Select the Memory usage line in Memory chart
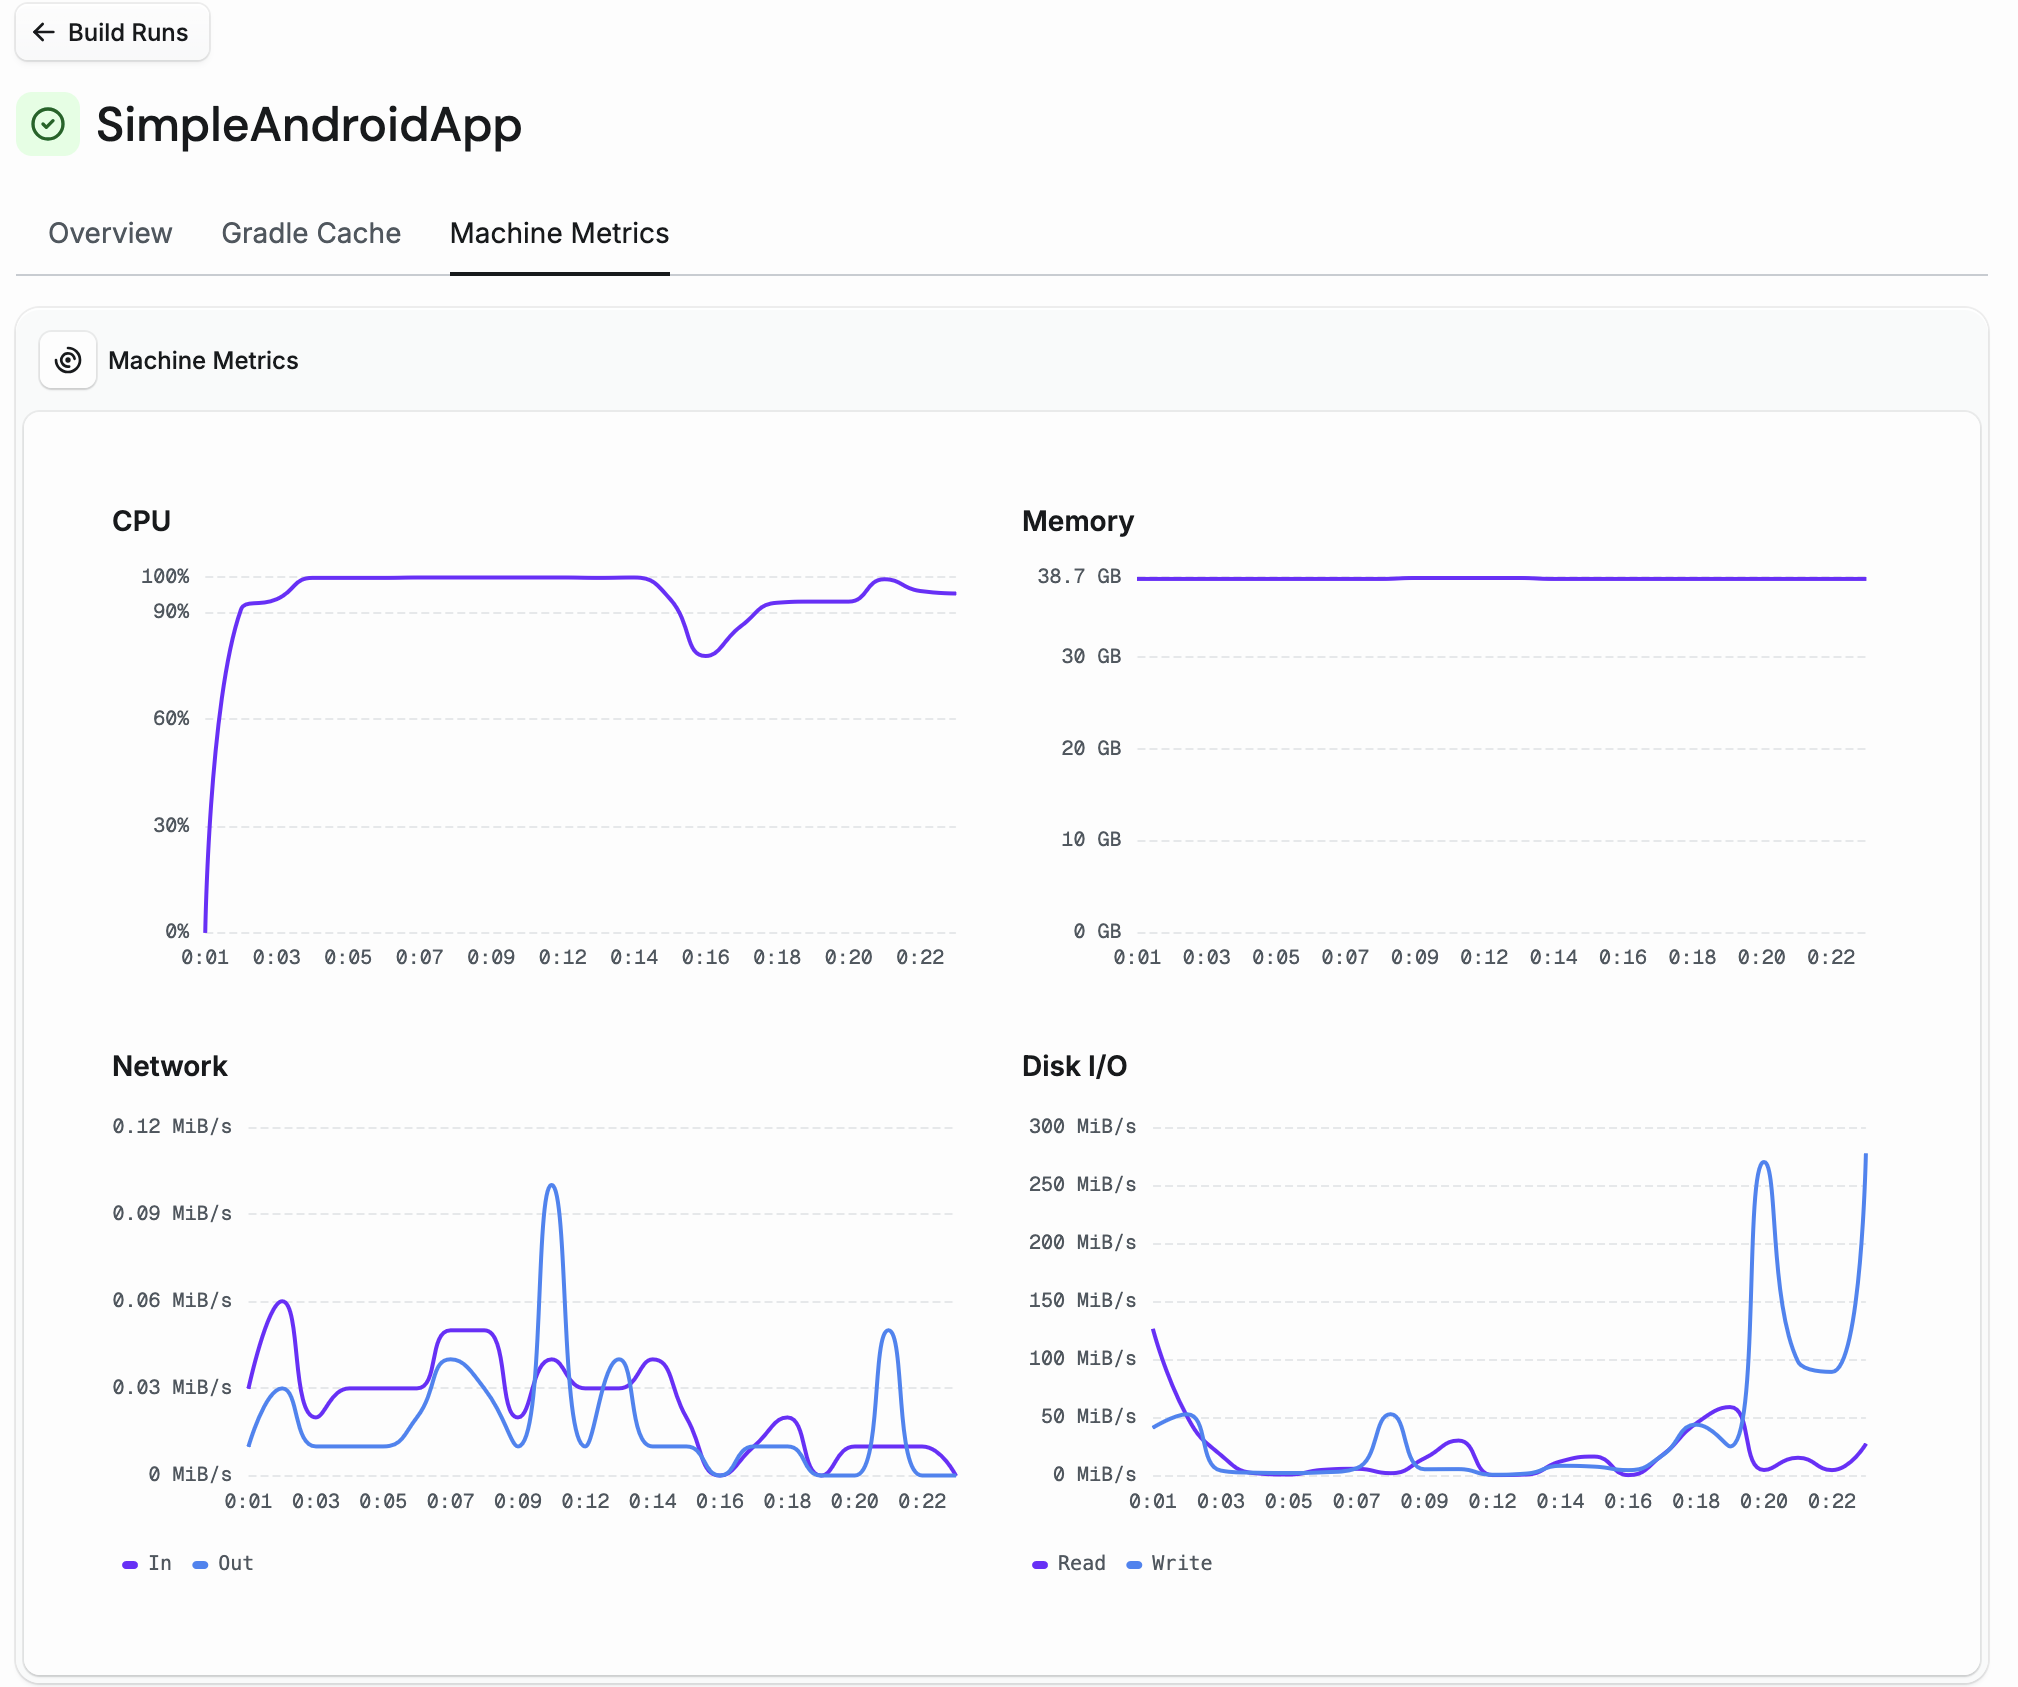 coord(1500,577)
